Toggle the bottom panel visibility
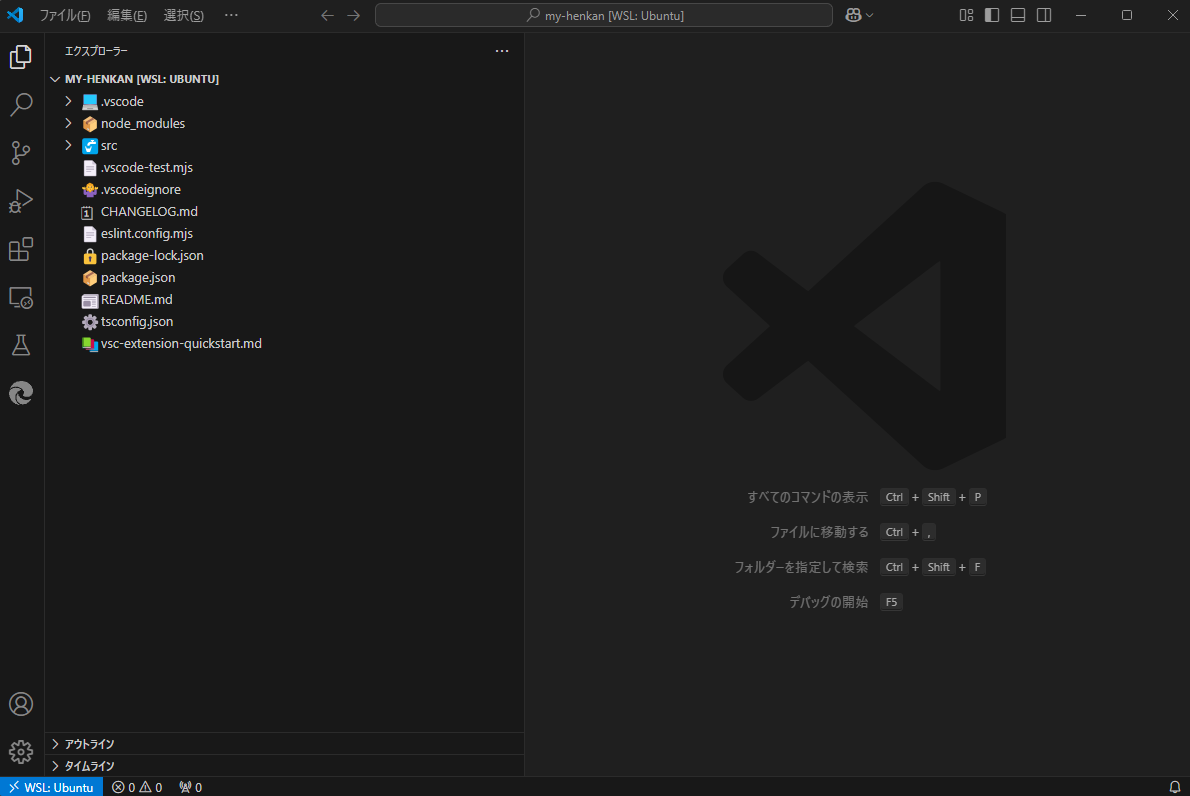Image resolution: width=1190 pixels, height=796 pixels. (x=1018, y=15)
